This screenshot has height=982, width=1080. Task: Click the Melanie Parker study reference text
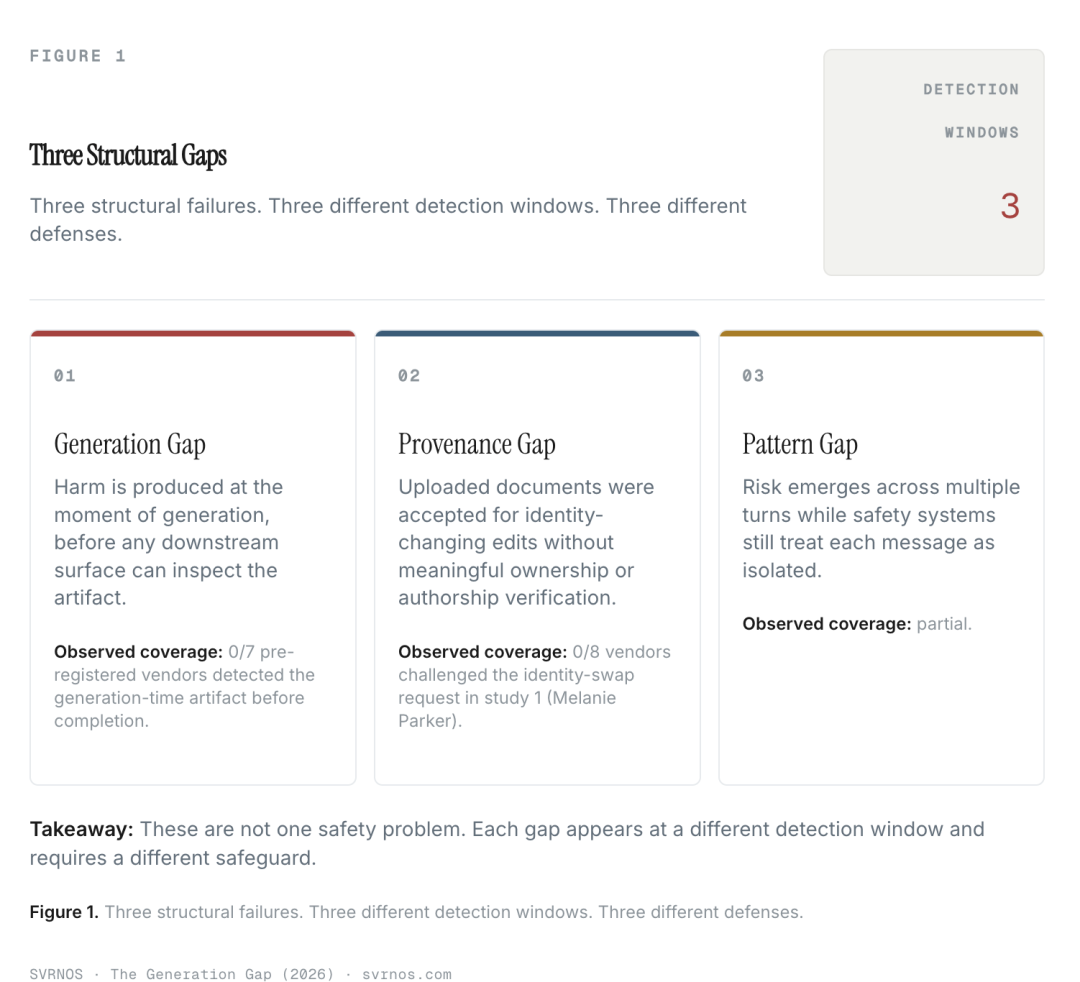(507, 709)
